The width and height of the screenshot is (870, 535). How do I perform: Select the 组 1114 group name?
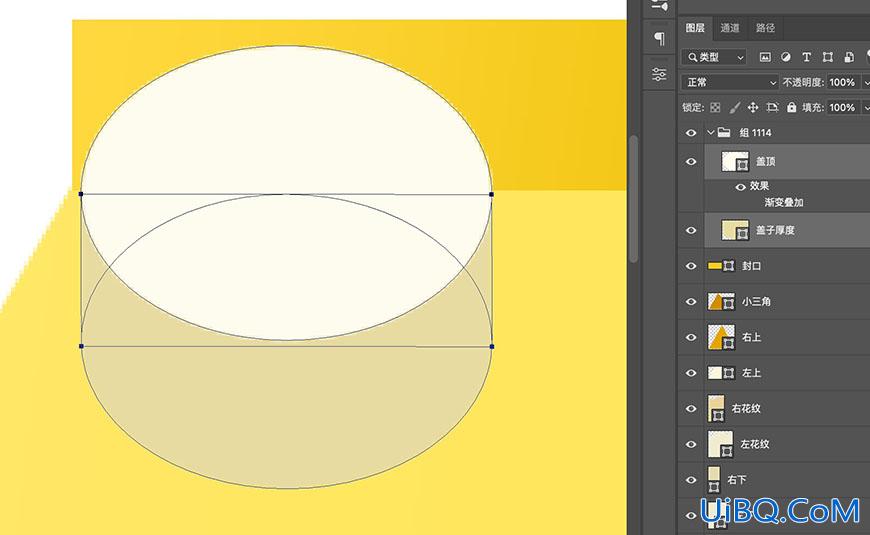(x=755, y=133)
